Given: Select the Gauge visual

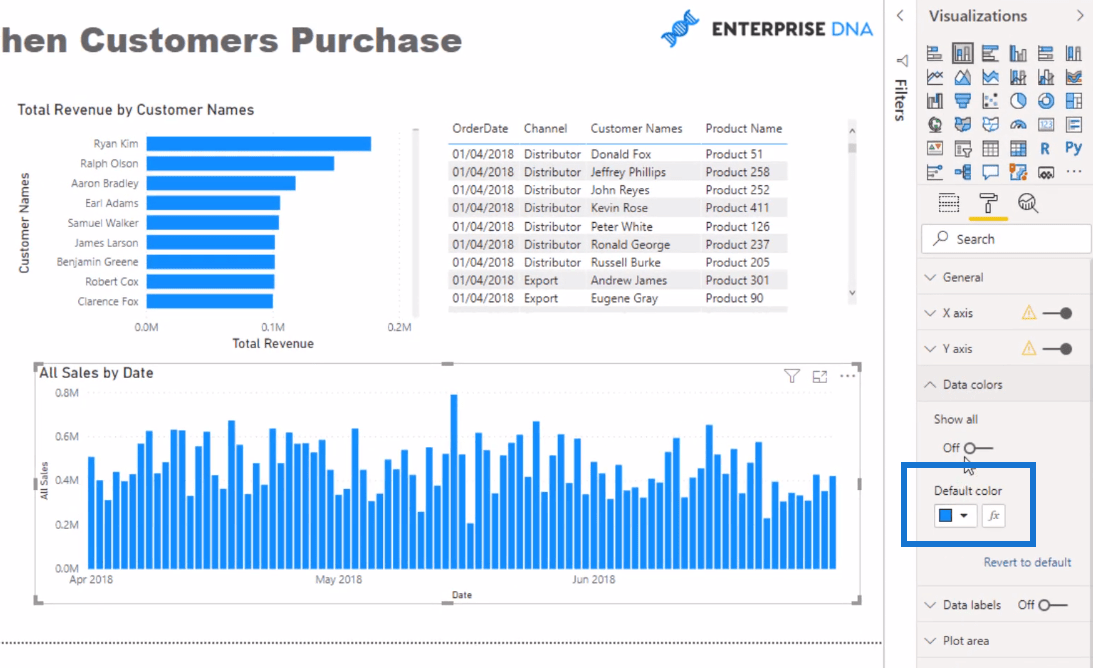Looking at the screenshot, I should 1018,125.
